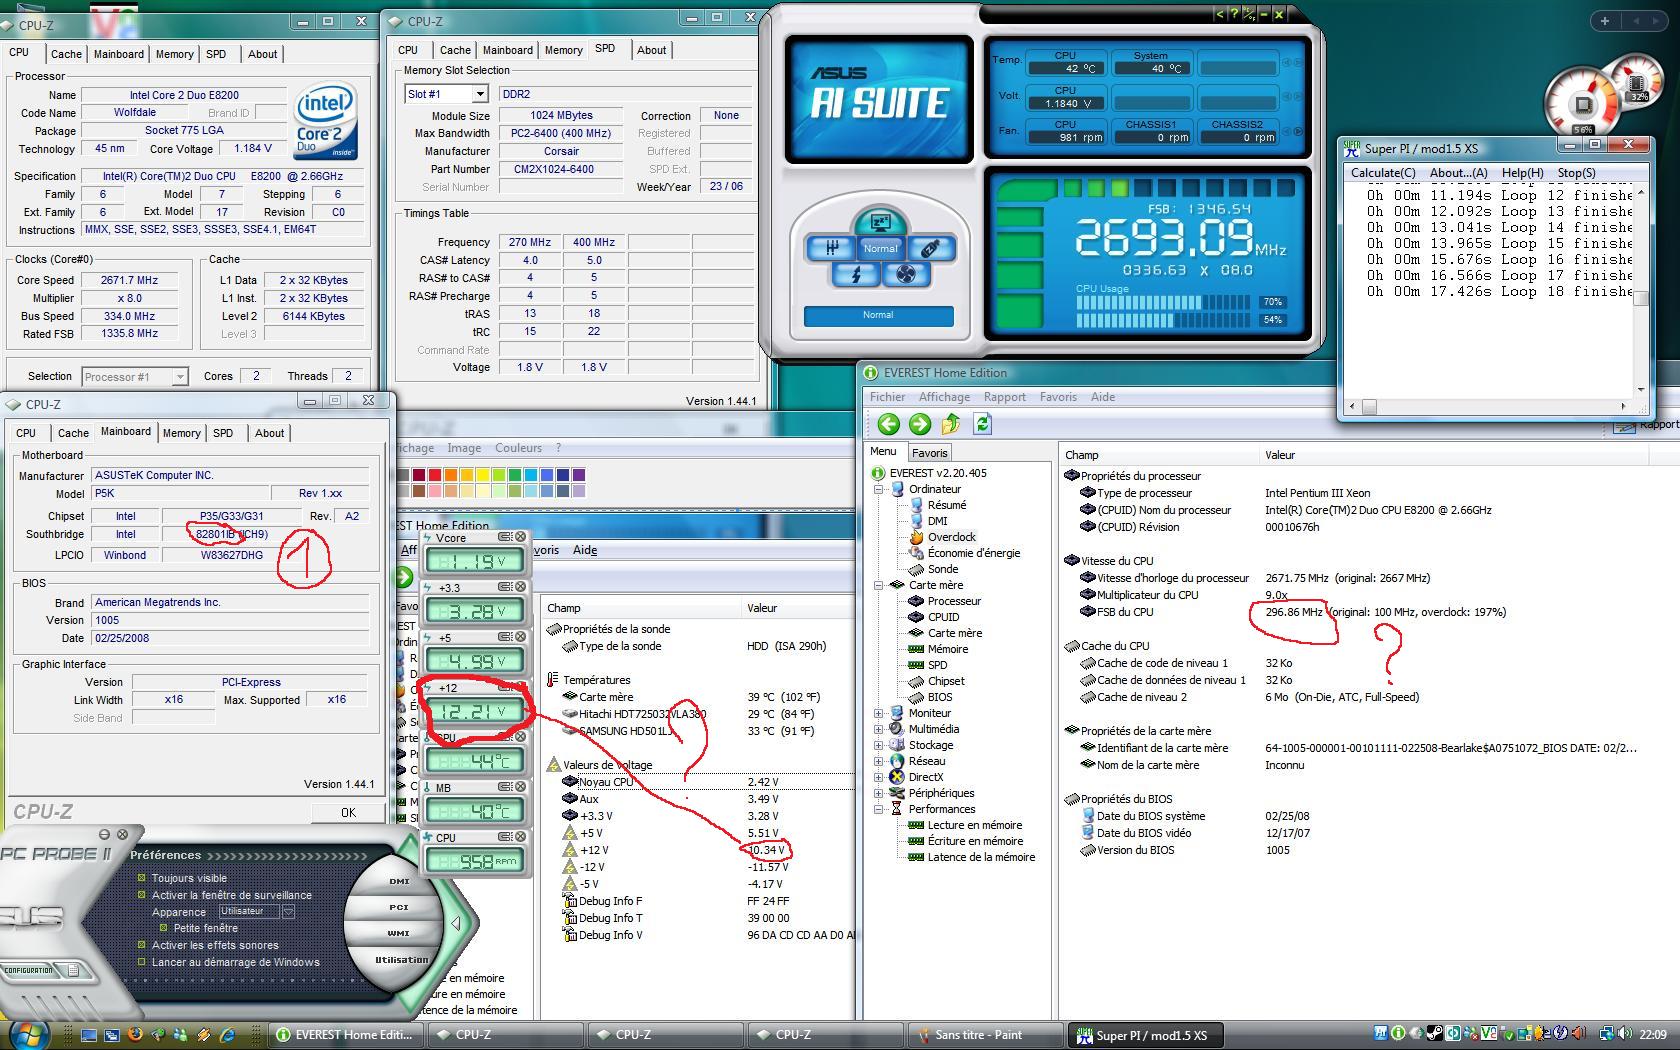
Task: Uncheck 'Activer les effets sonores'
Action: [142, 945]
